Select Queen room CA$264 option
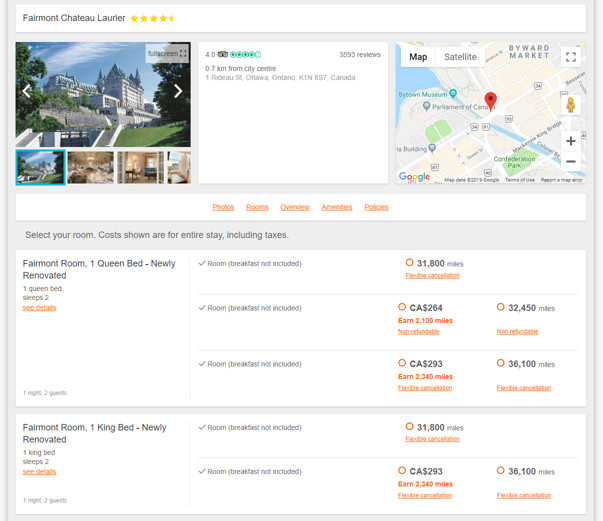This screenshot has height=521, width=603. click(x=402, y=307)
